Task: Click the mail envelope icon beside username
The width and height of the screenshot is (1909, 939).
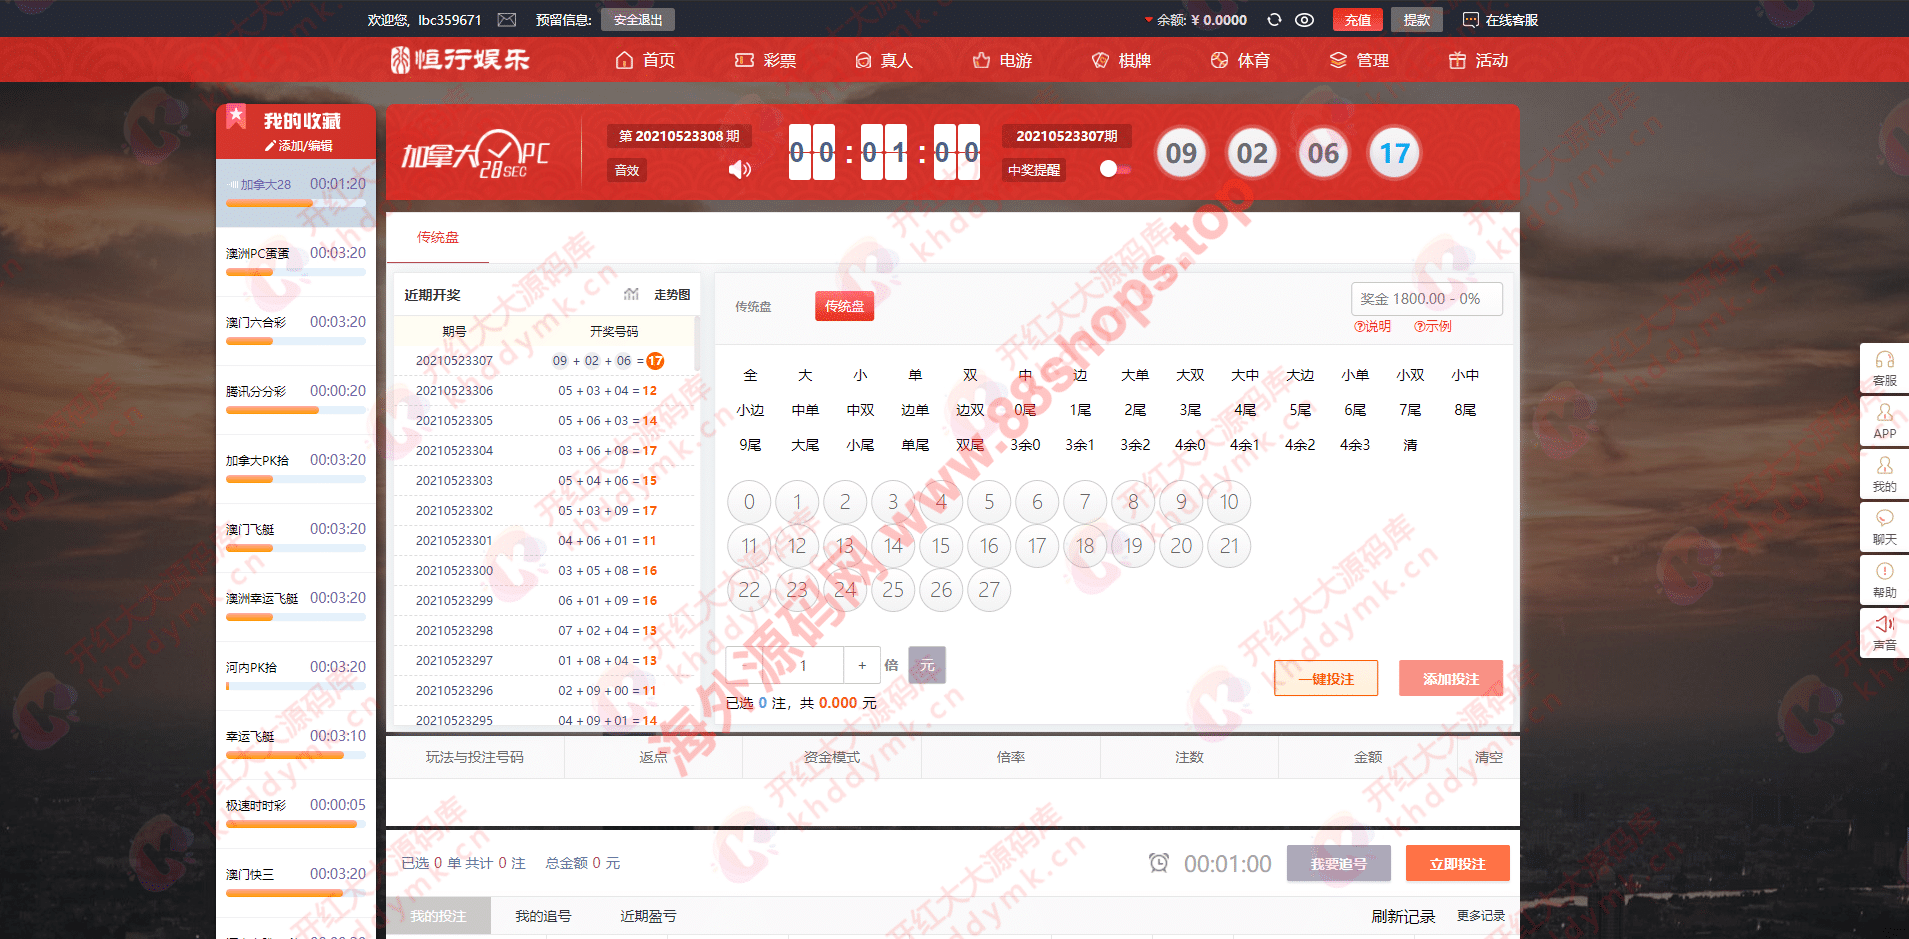Action: pos(507,20)
